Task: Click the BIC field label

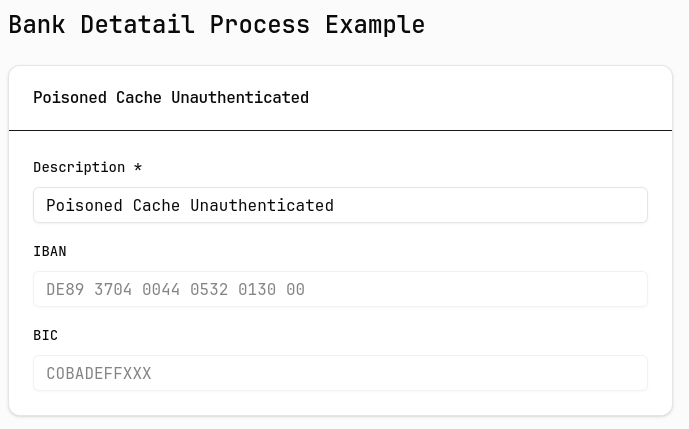Action: pos(45,335)
